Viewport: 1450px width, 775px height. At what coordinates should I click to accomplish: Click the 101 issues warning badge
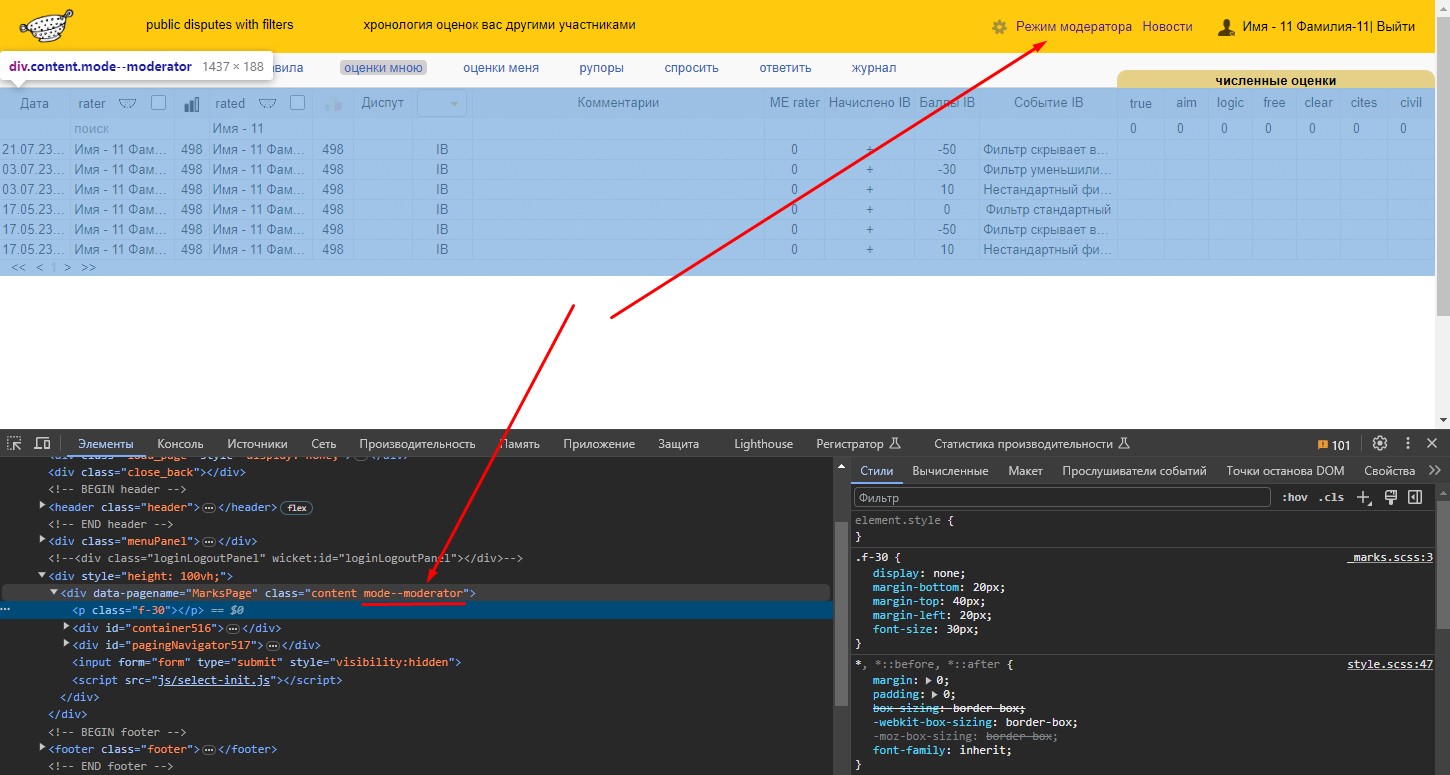tap(1334, 445)
